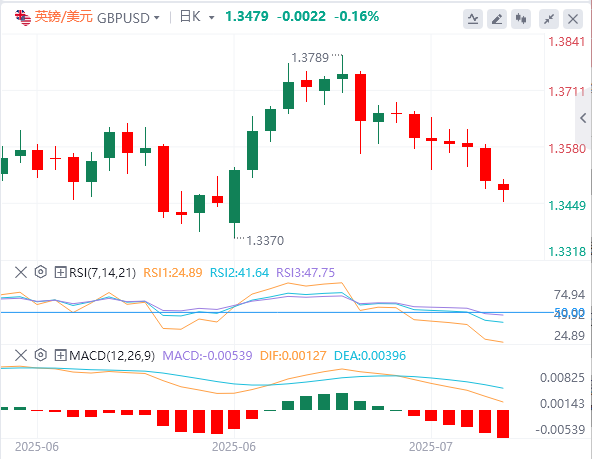This screenshot has height=459, width=592.
Task: Switch chart type with candlestick icon
Action: (521, 18)
